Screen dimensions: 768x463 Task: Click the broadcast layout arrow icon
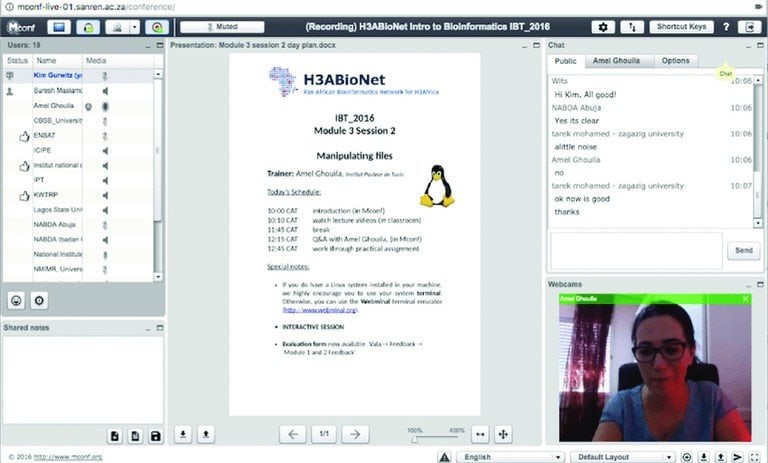pos(738,457)
